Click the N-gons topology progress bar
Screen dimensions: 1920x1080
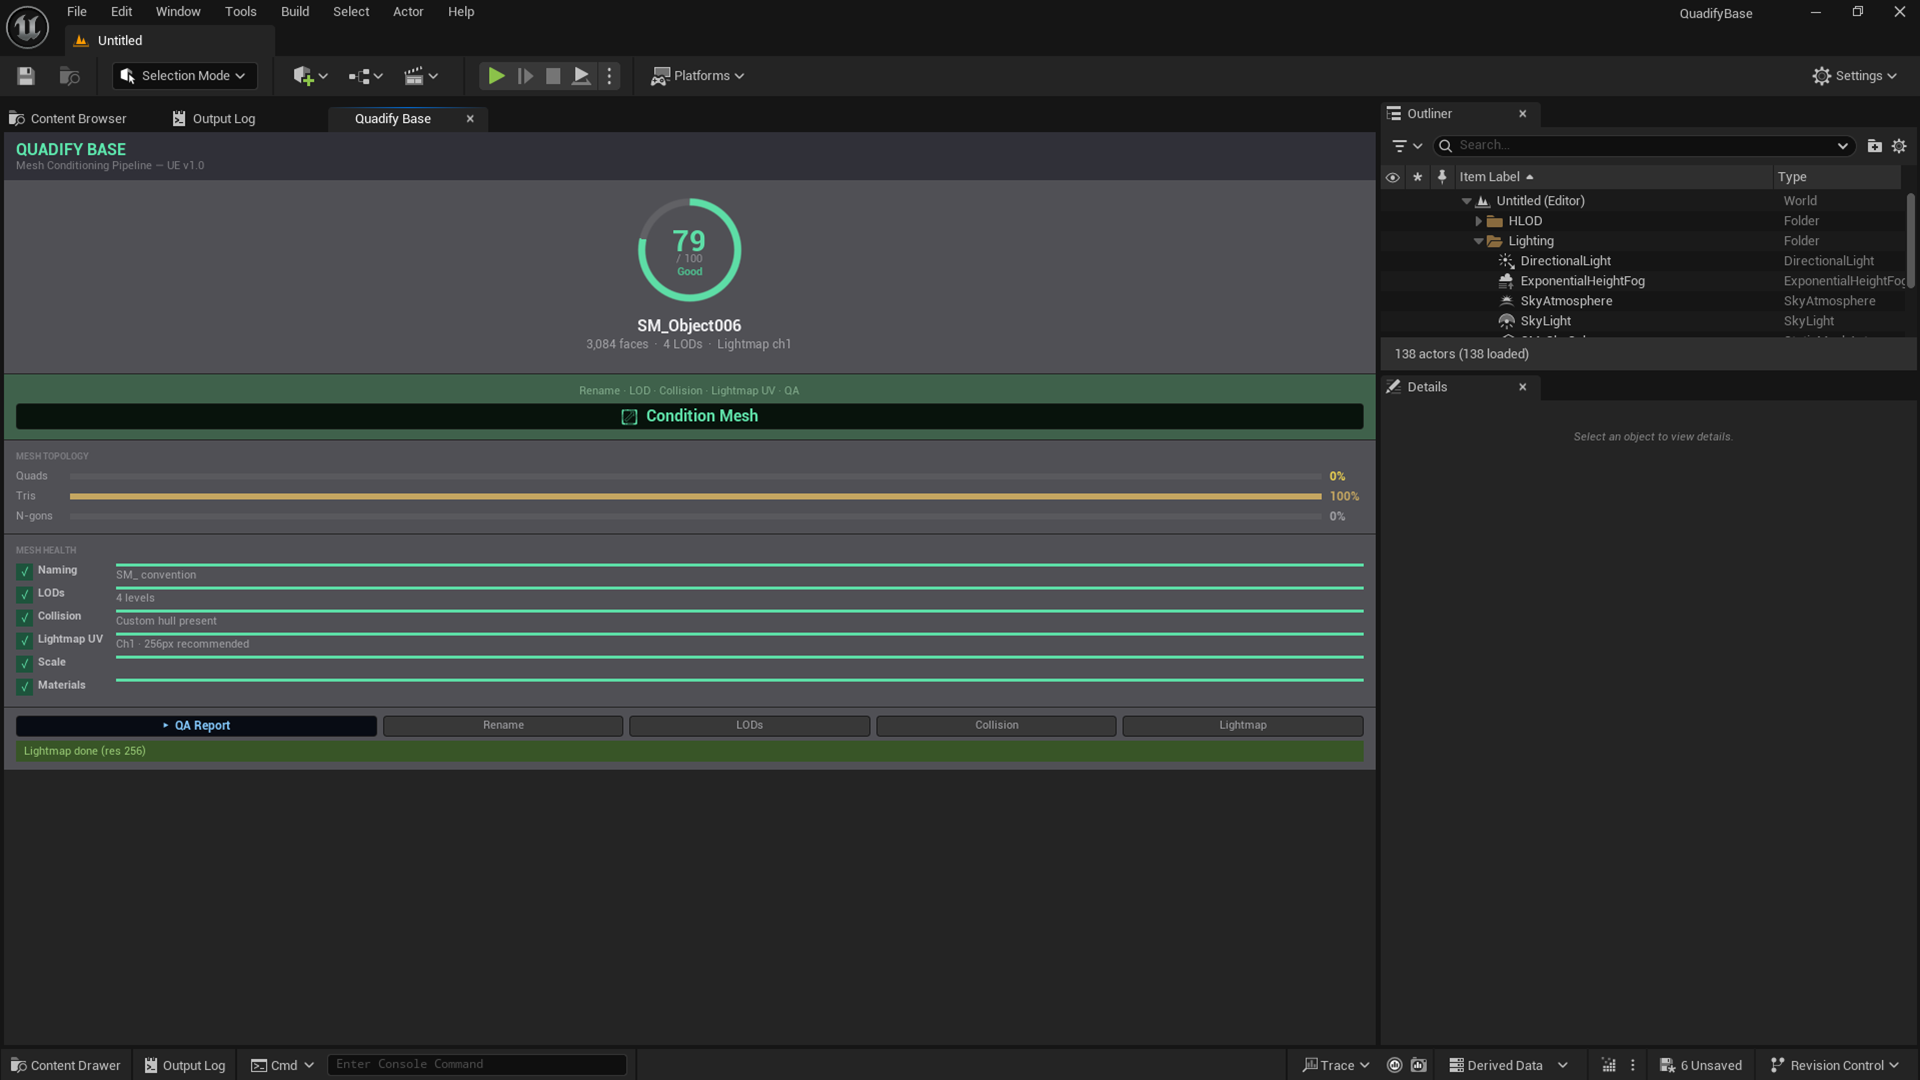pyautogui.click(x=695, y=517)
